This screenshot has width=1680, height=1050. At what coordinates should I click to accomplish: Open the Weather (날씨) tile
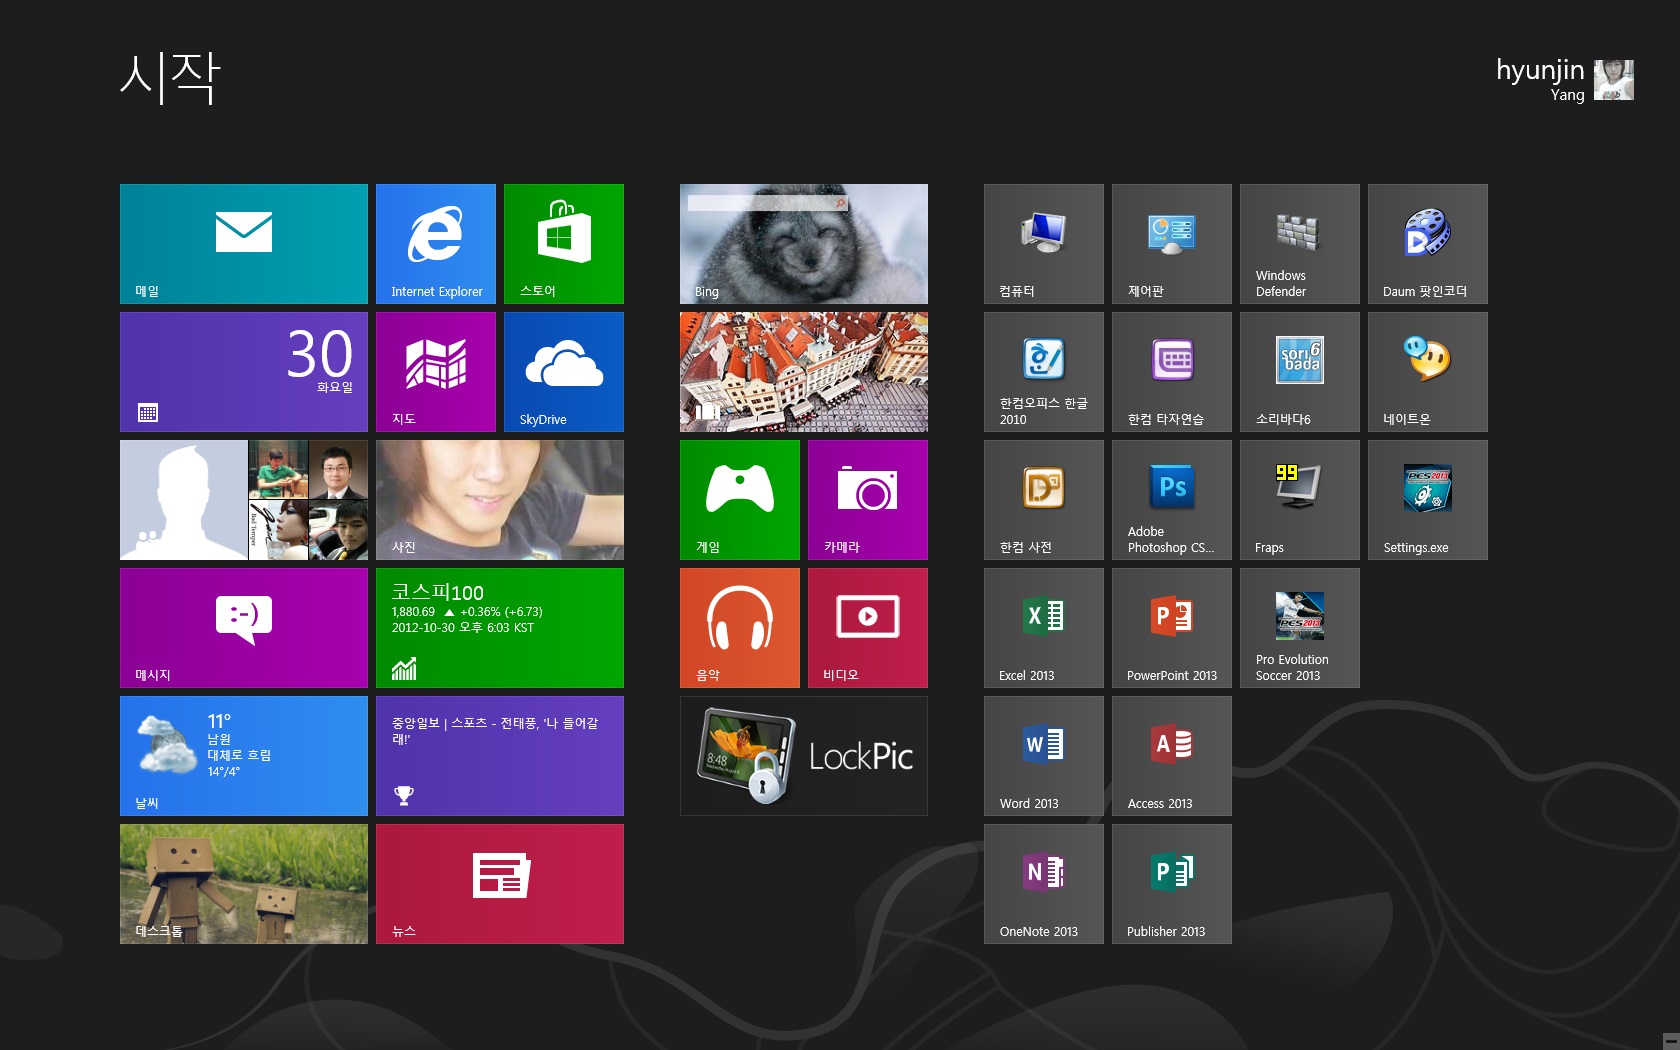(244, 756)
